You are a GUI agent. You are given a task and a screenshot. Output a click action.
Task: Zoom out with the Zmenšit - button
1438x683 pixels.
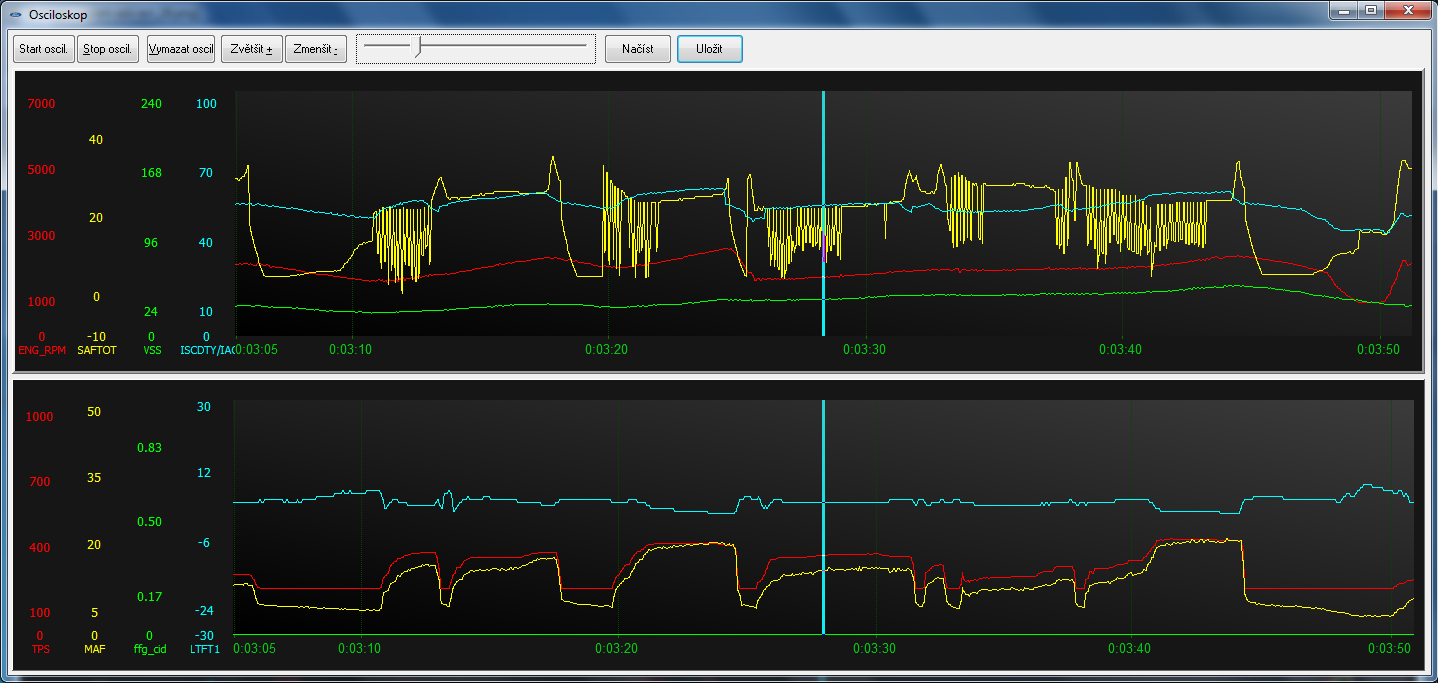(315, 49)
